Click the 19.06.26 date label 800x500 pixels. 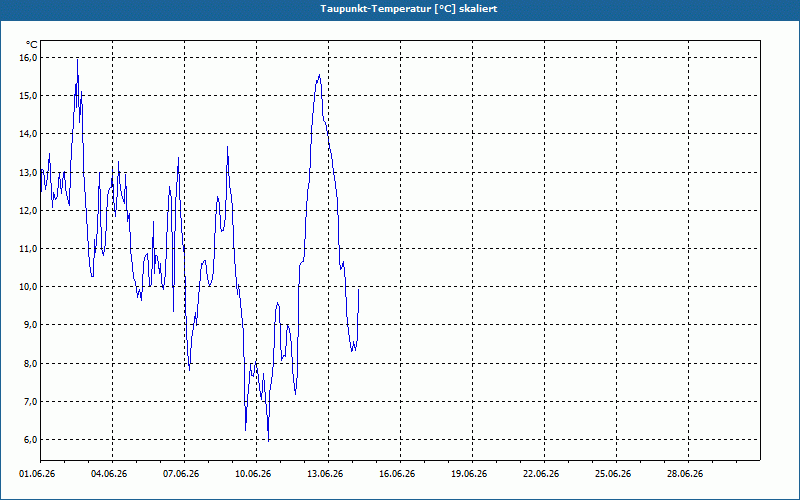[x=469, y=474]
